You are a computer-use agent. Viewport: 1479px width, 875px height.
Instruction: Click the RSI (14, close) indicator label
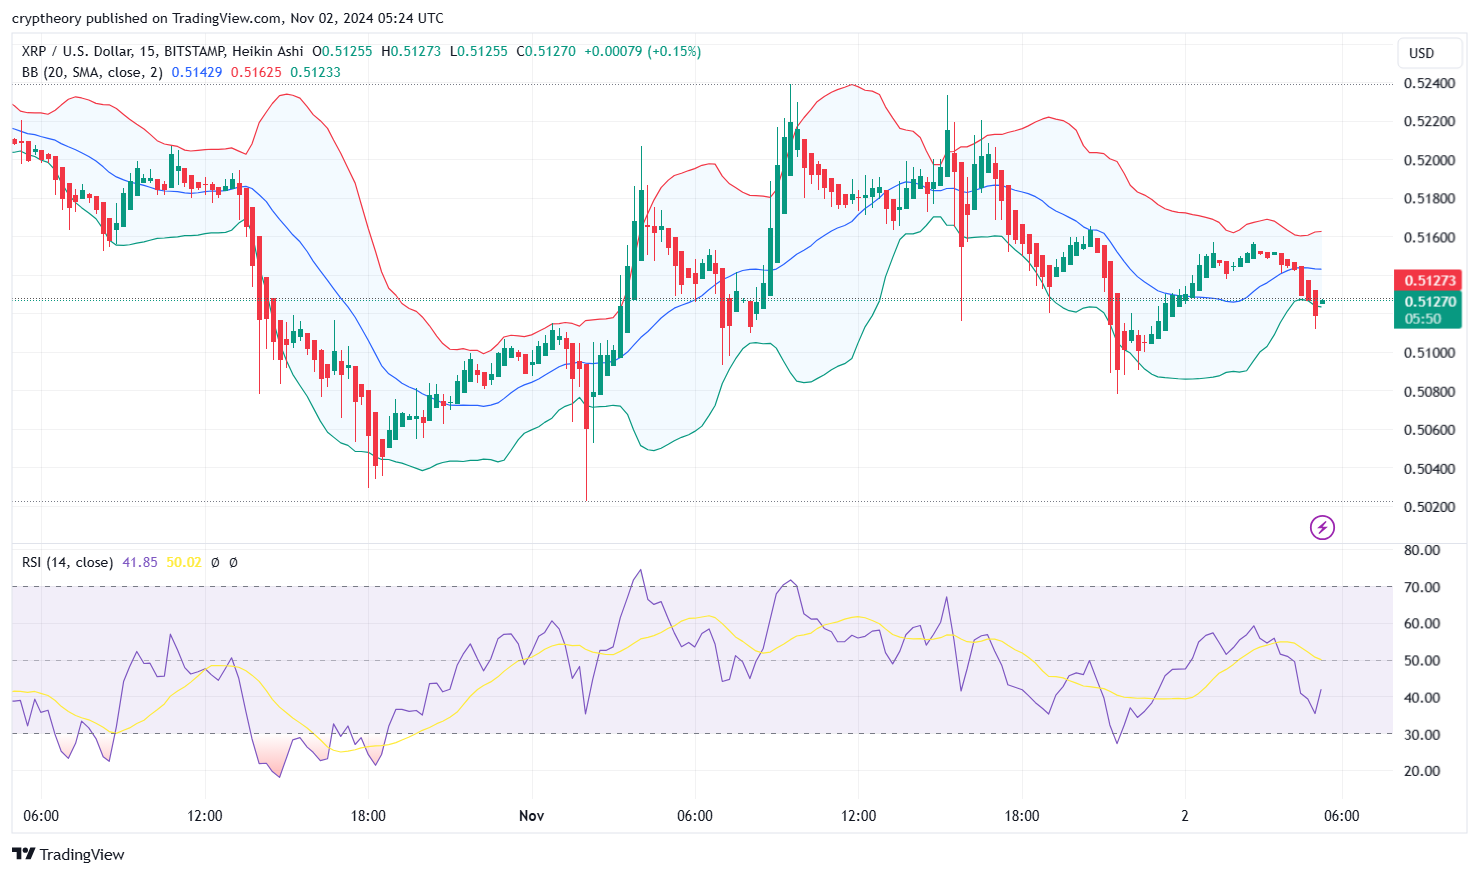(x=67, y=562)
